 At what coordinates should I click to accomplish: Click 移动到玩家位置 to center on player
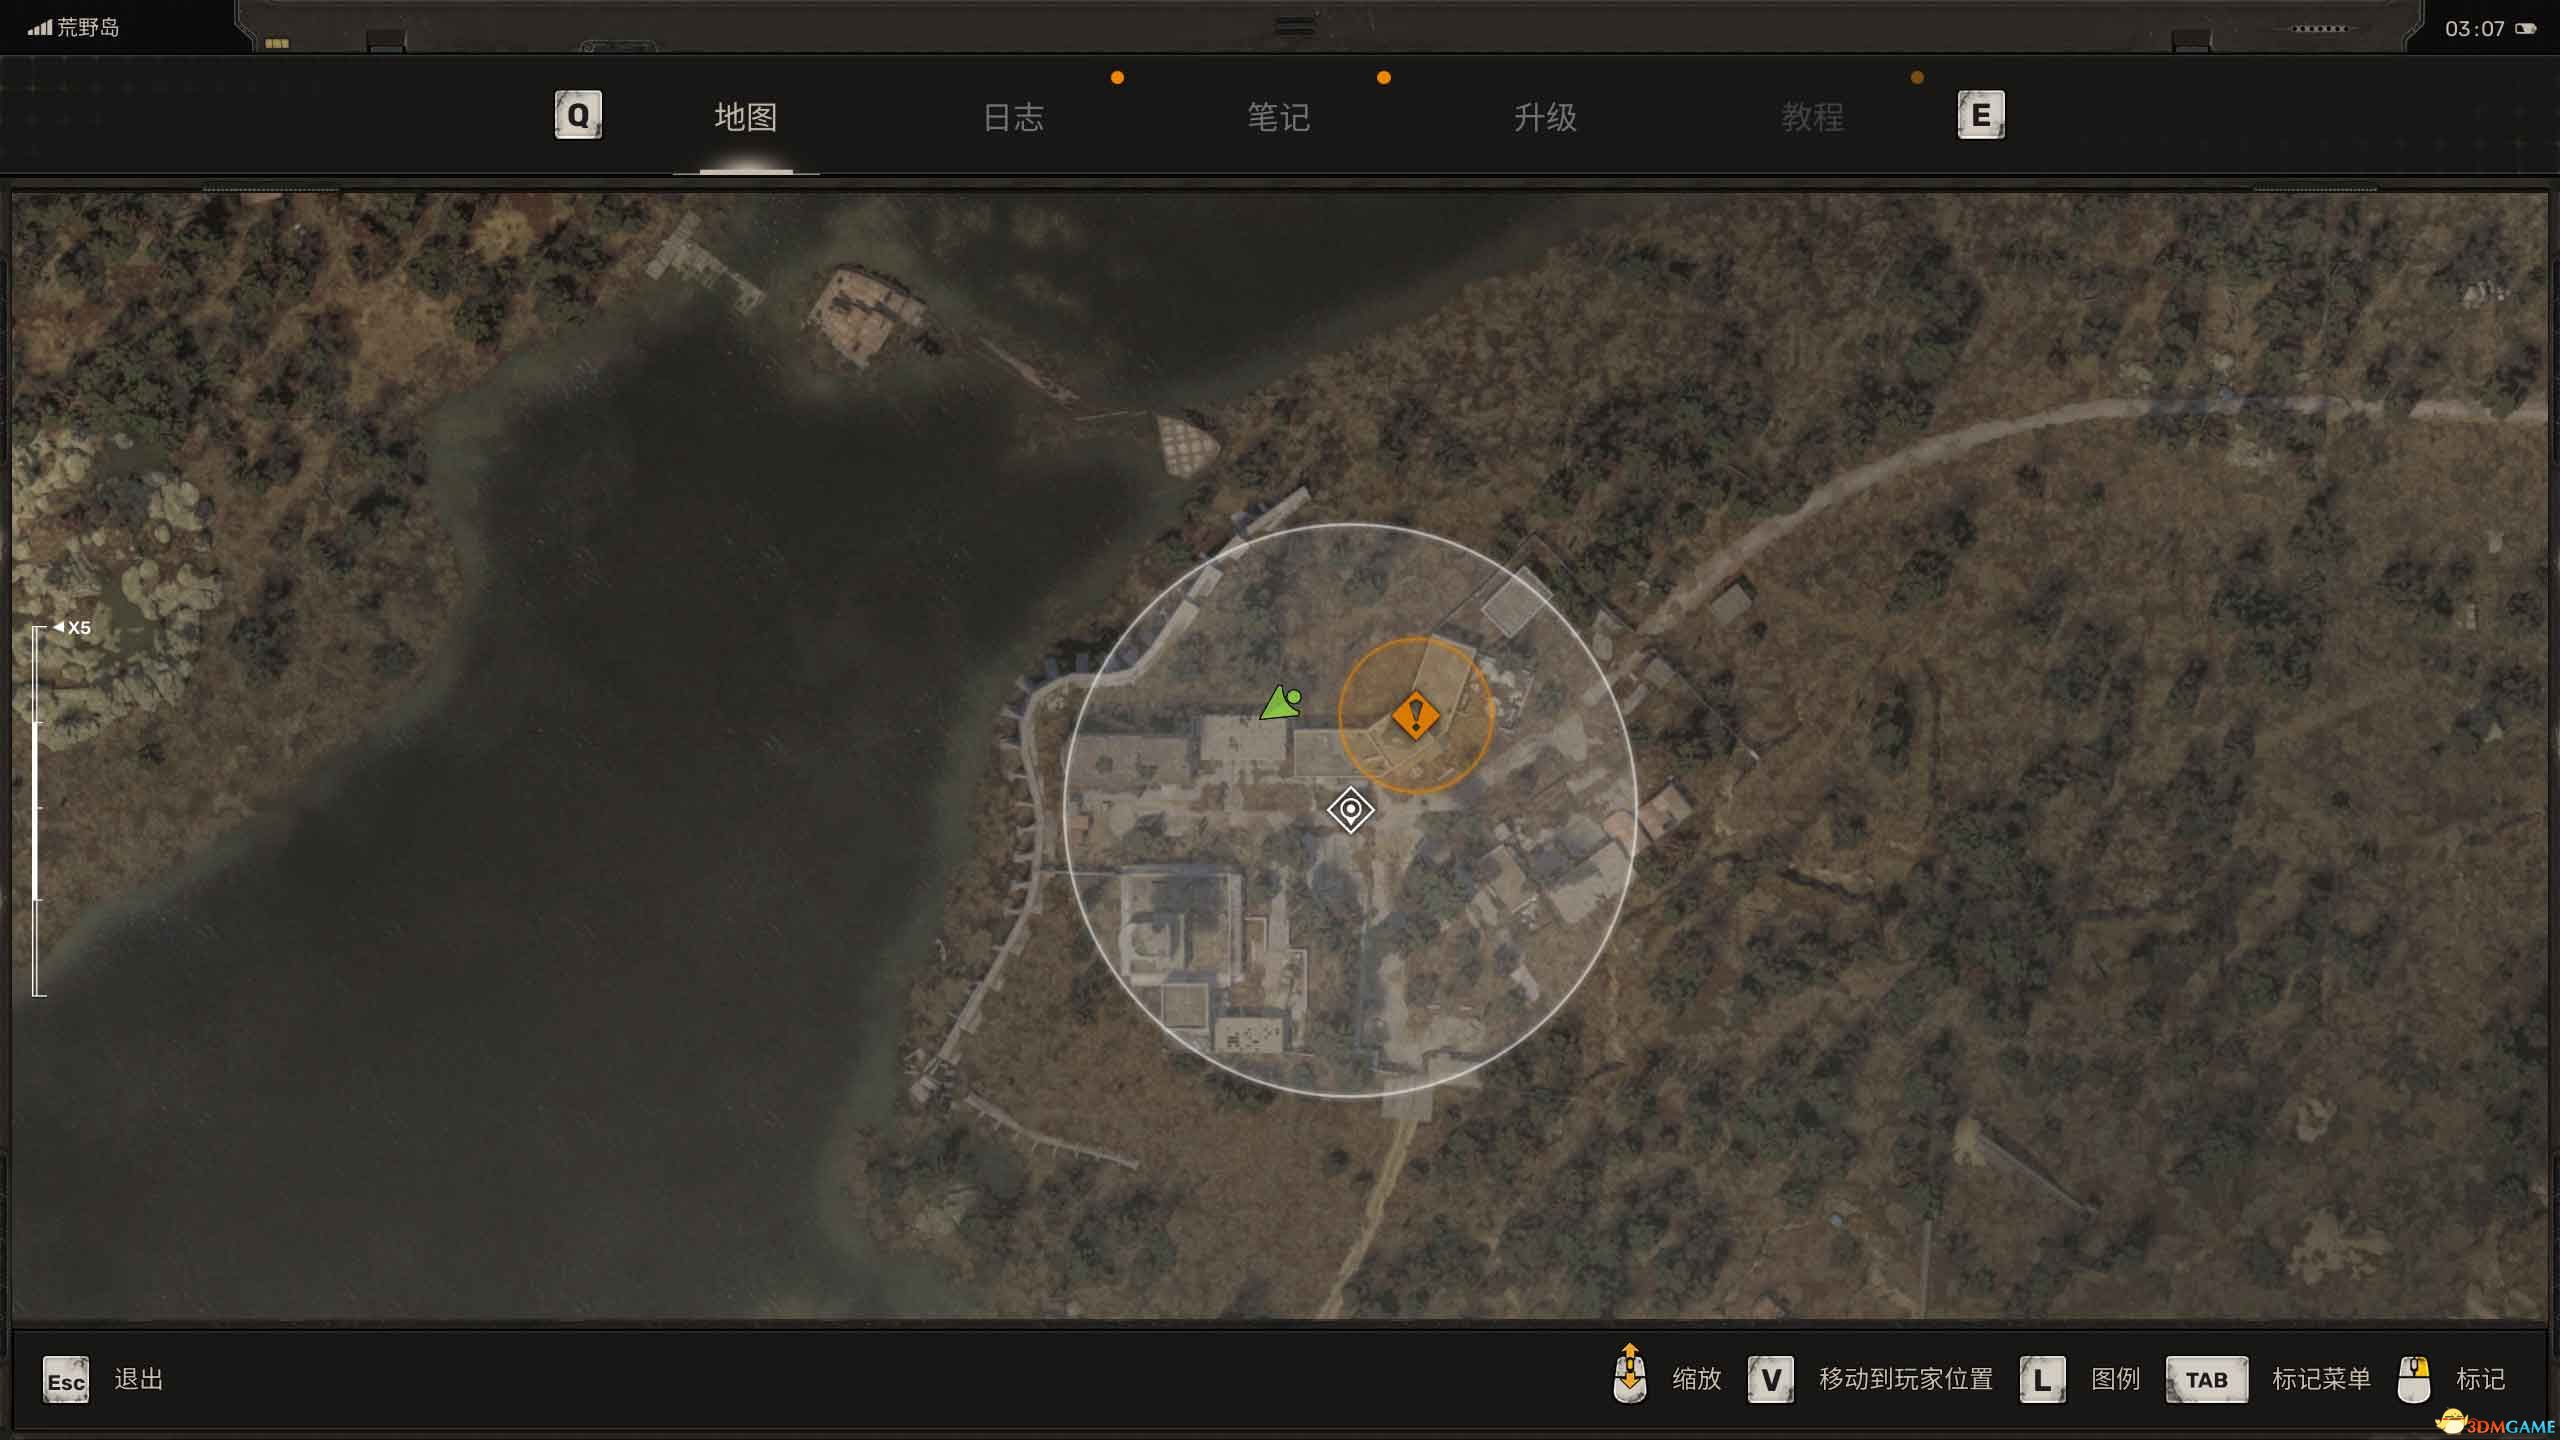click(1906, 1379)
